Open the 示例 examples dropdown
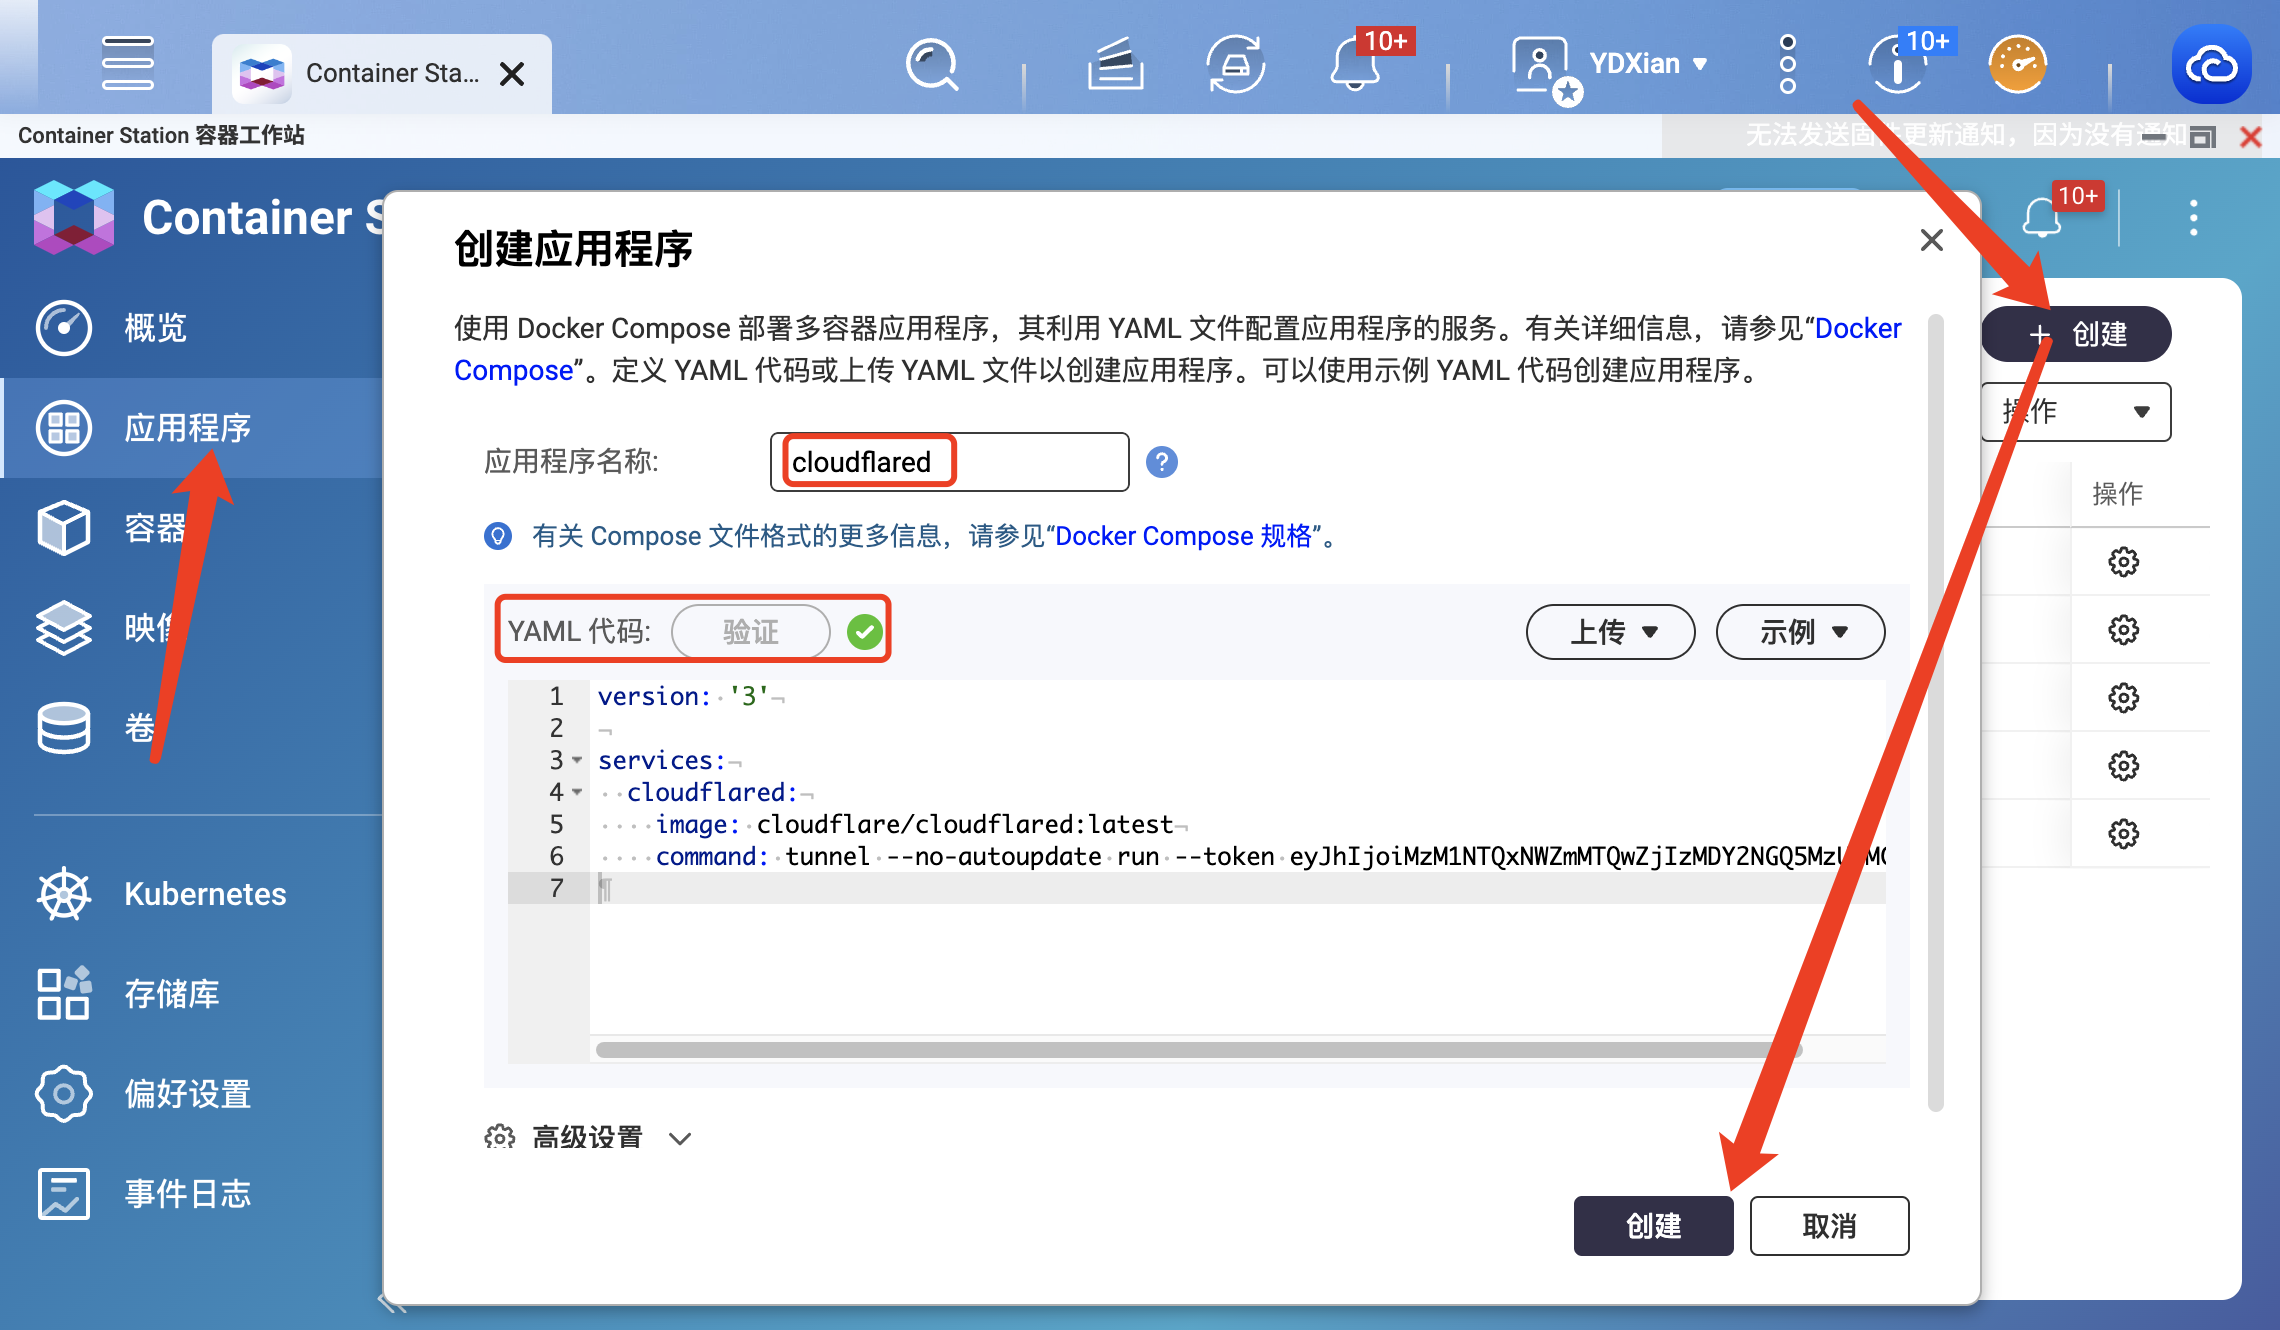Image resolution: width=2280 pixels, height=1330 pixels. pyautogui.click(x=1800, y=632)
